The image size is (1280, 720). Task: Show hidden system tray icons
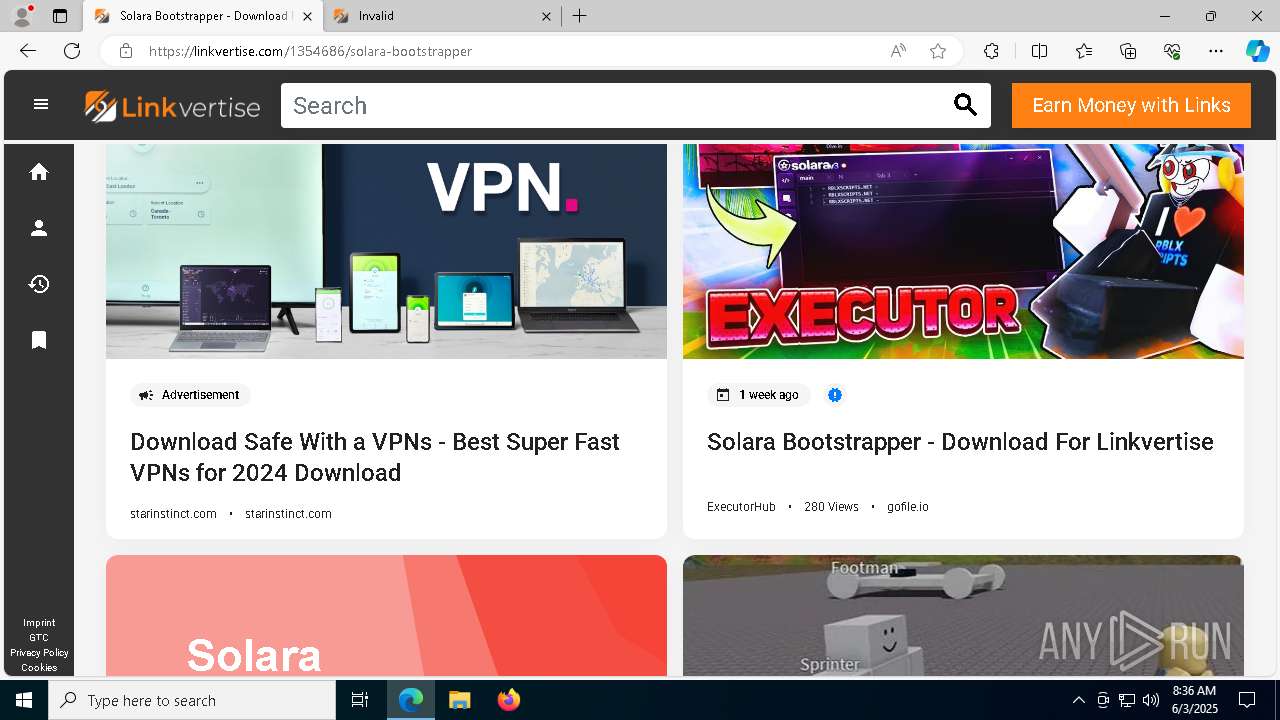coord(1079,700)
